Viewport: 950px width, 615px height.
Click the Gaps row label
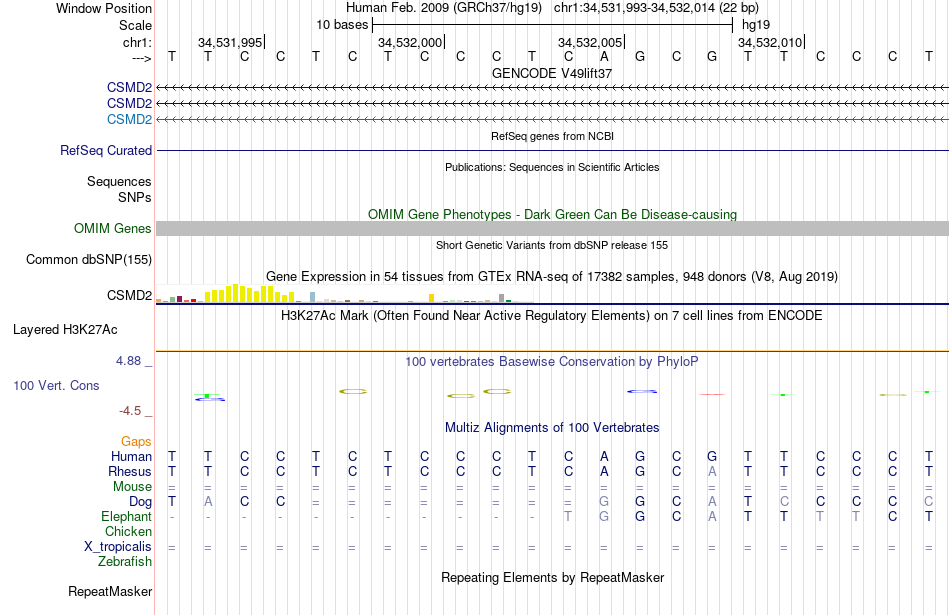(x=136, y=442)
